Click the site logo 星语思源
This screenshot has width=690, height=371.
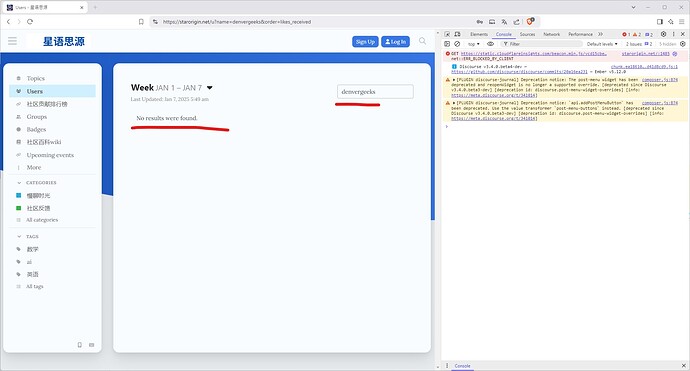coord(63,41)
